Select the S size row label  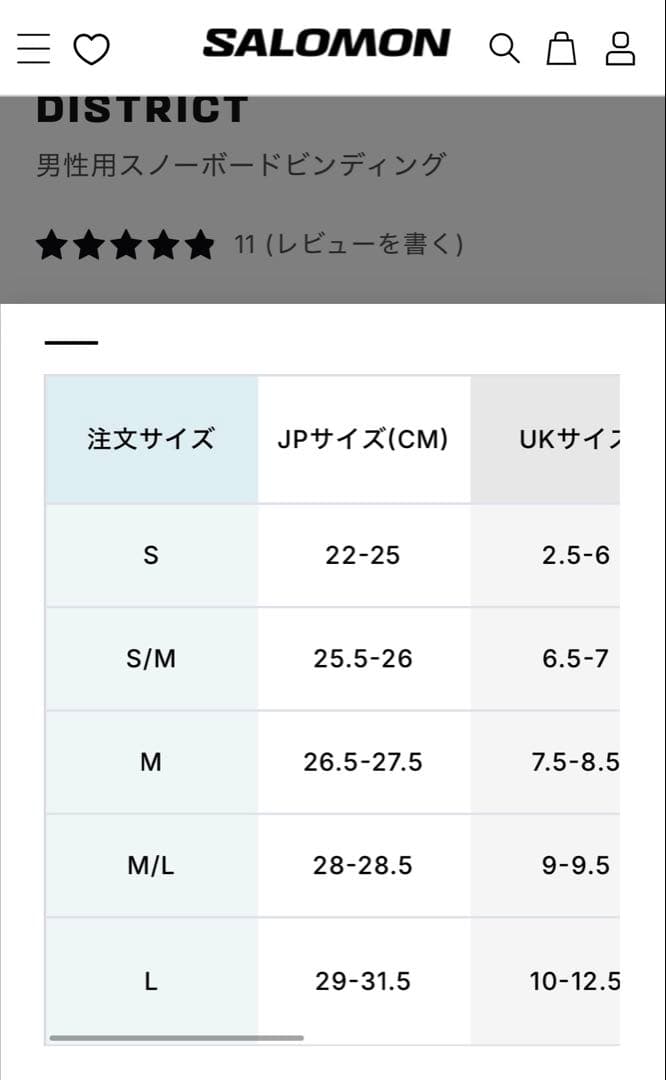[151, 556]
